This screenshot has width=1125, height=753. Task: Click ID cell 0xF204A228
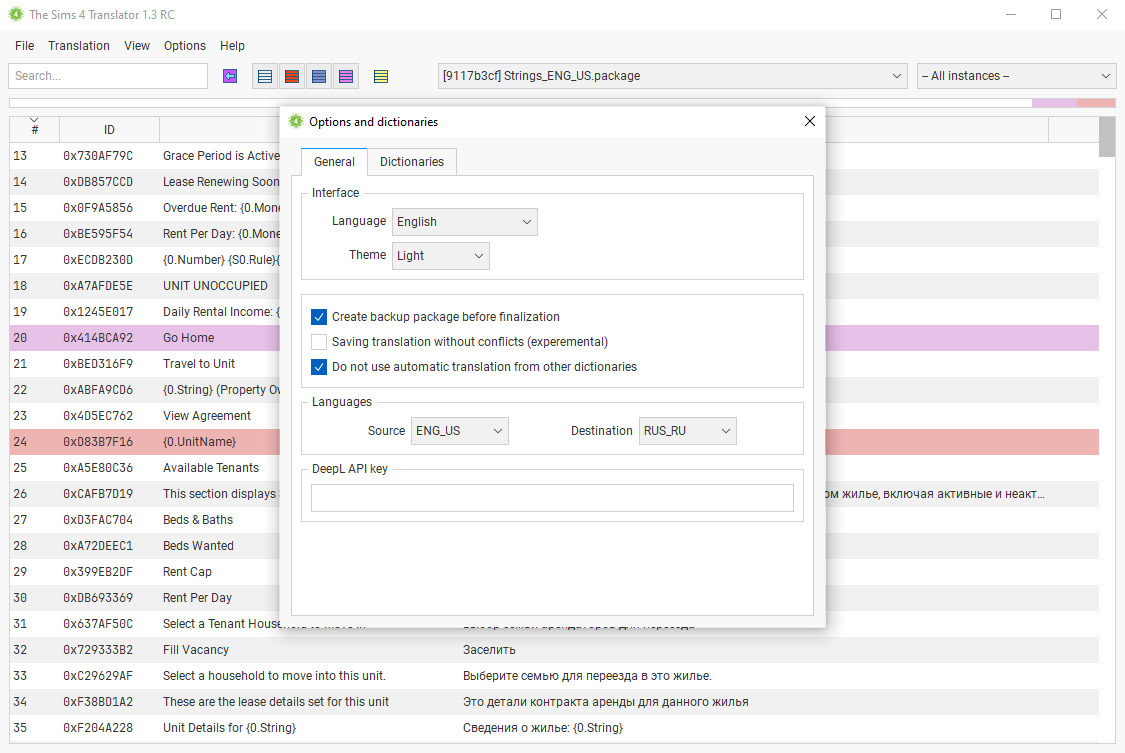click(98, 727)
